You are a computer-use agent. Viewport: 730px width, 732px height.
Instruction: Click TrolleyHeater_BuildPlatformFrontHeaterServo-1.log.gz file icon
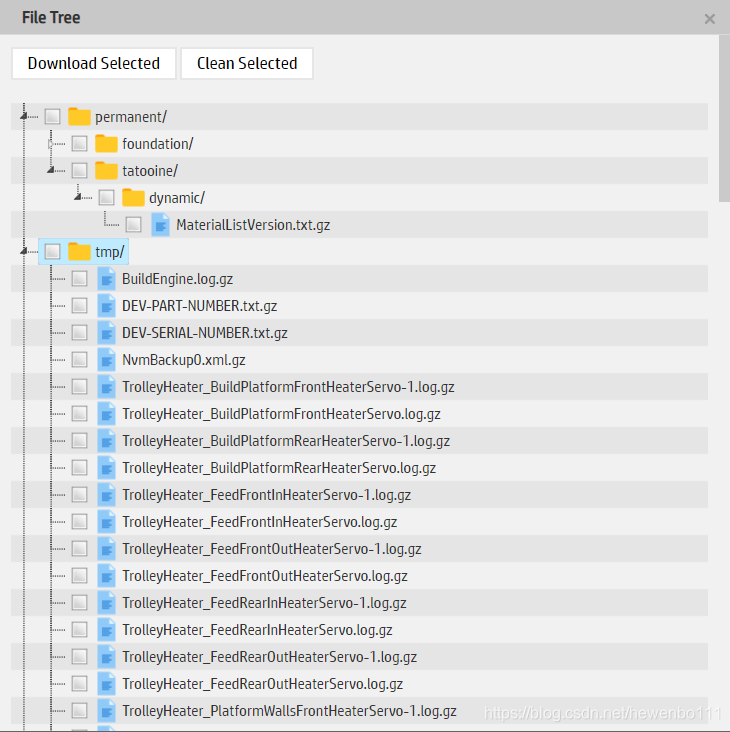(x=106, y=387)
